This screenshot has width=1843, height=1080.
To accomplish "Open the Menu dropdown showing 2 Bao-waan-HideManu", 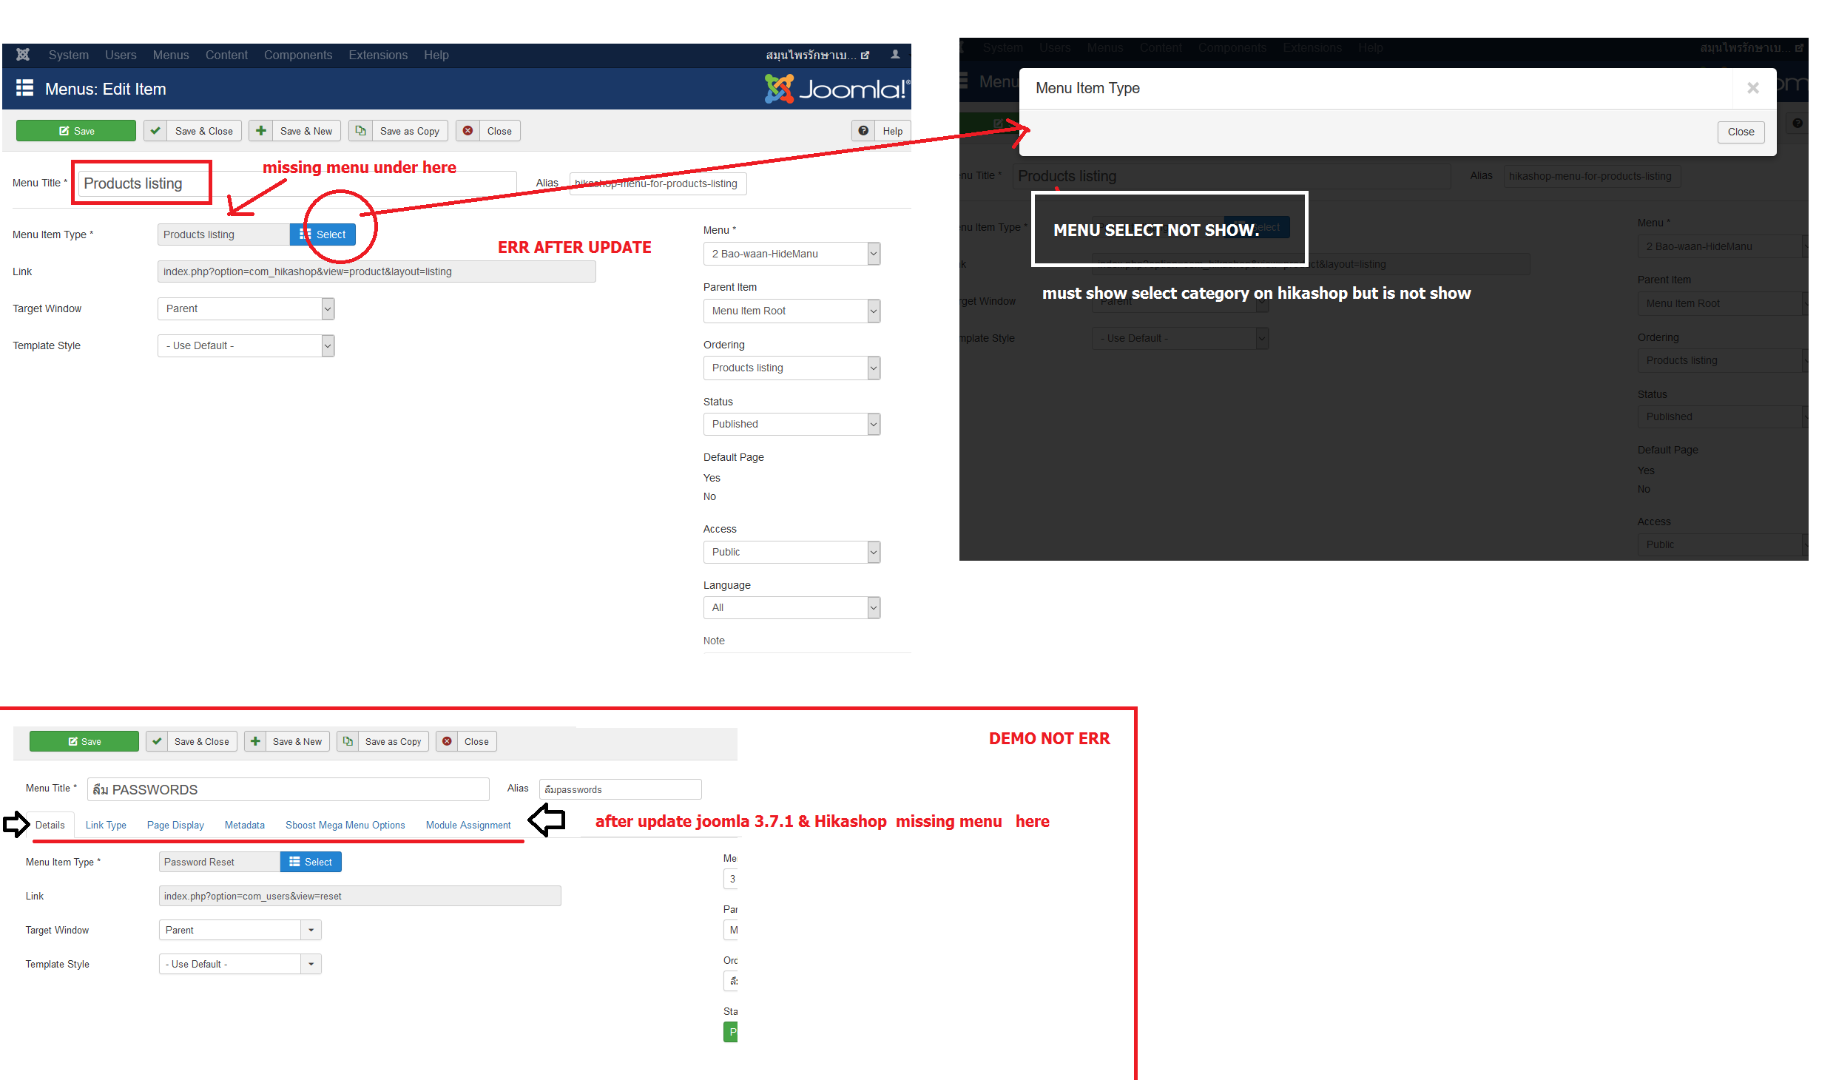I will pos(792,254).
